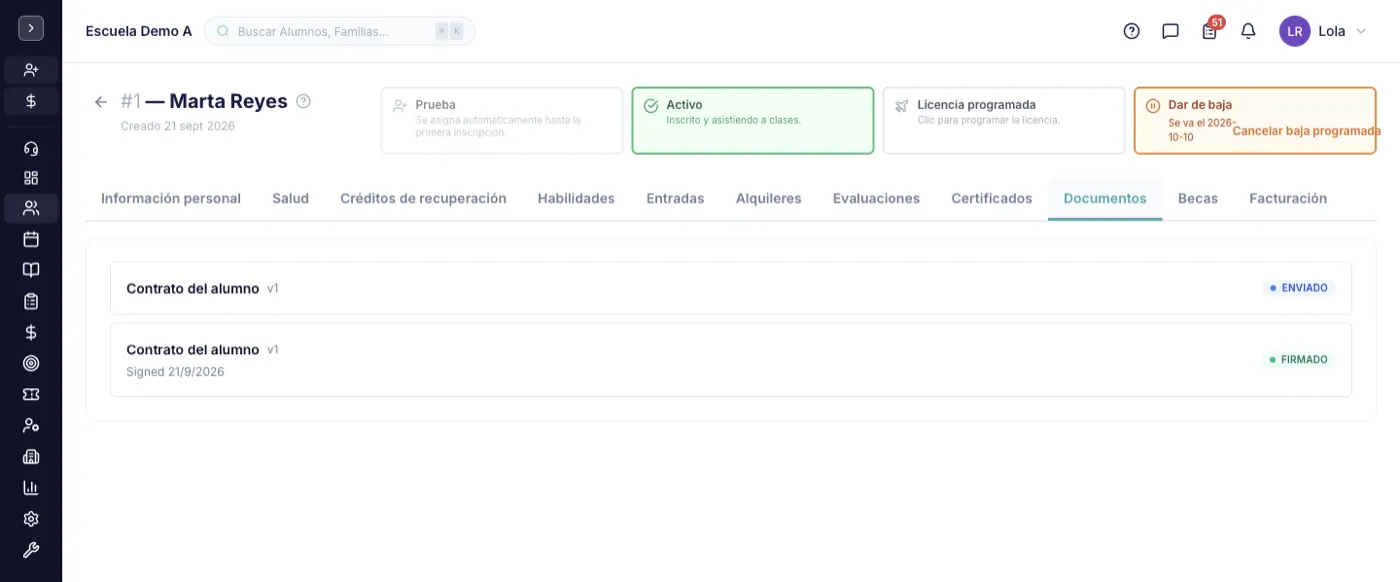Open the notifications bell icon
This screenshot has height=582, width=1400.
(x=1248, y=31)
